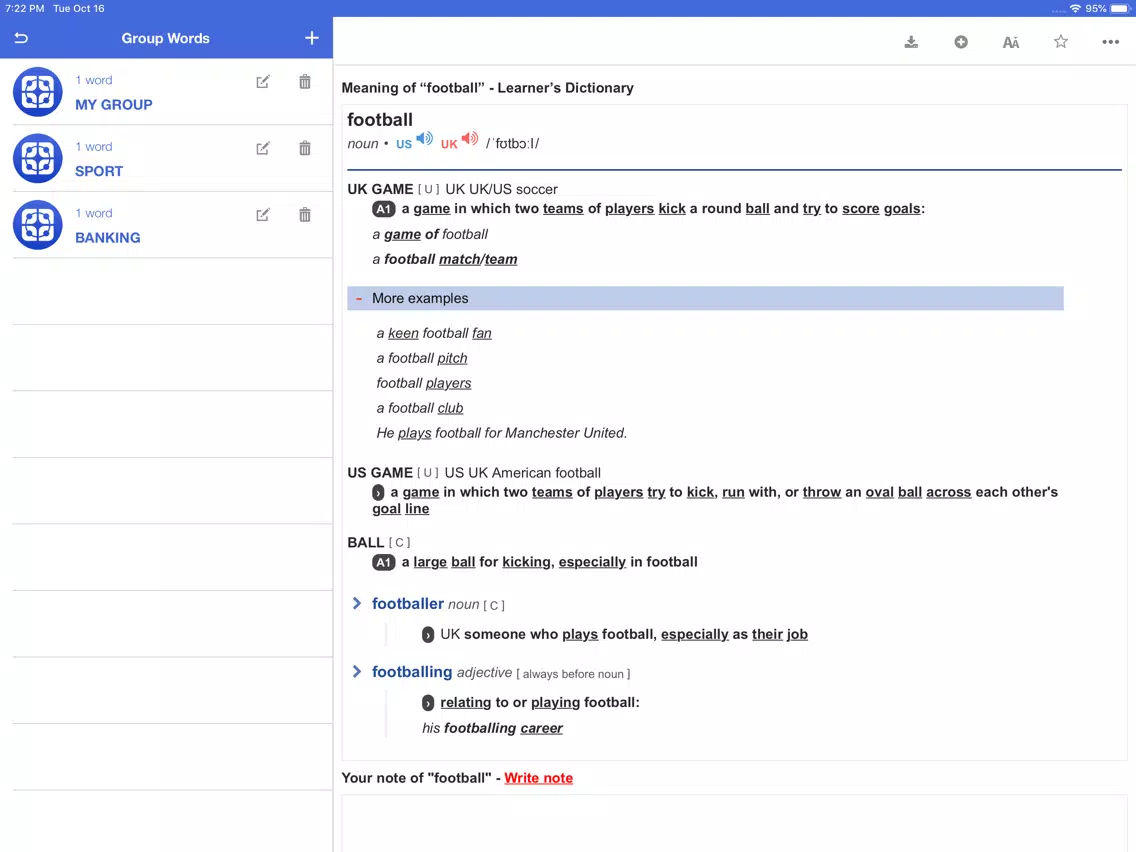Viewport: 1136px width, 852px height.
Task: Download the football entry
Action: (x=911, y=42)
